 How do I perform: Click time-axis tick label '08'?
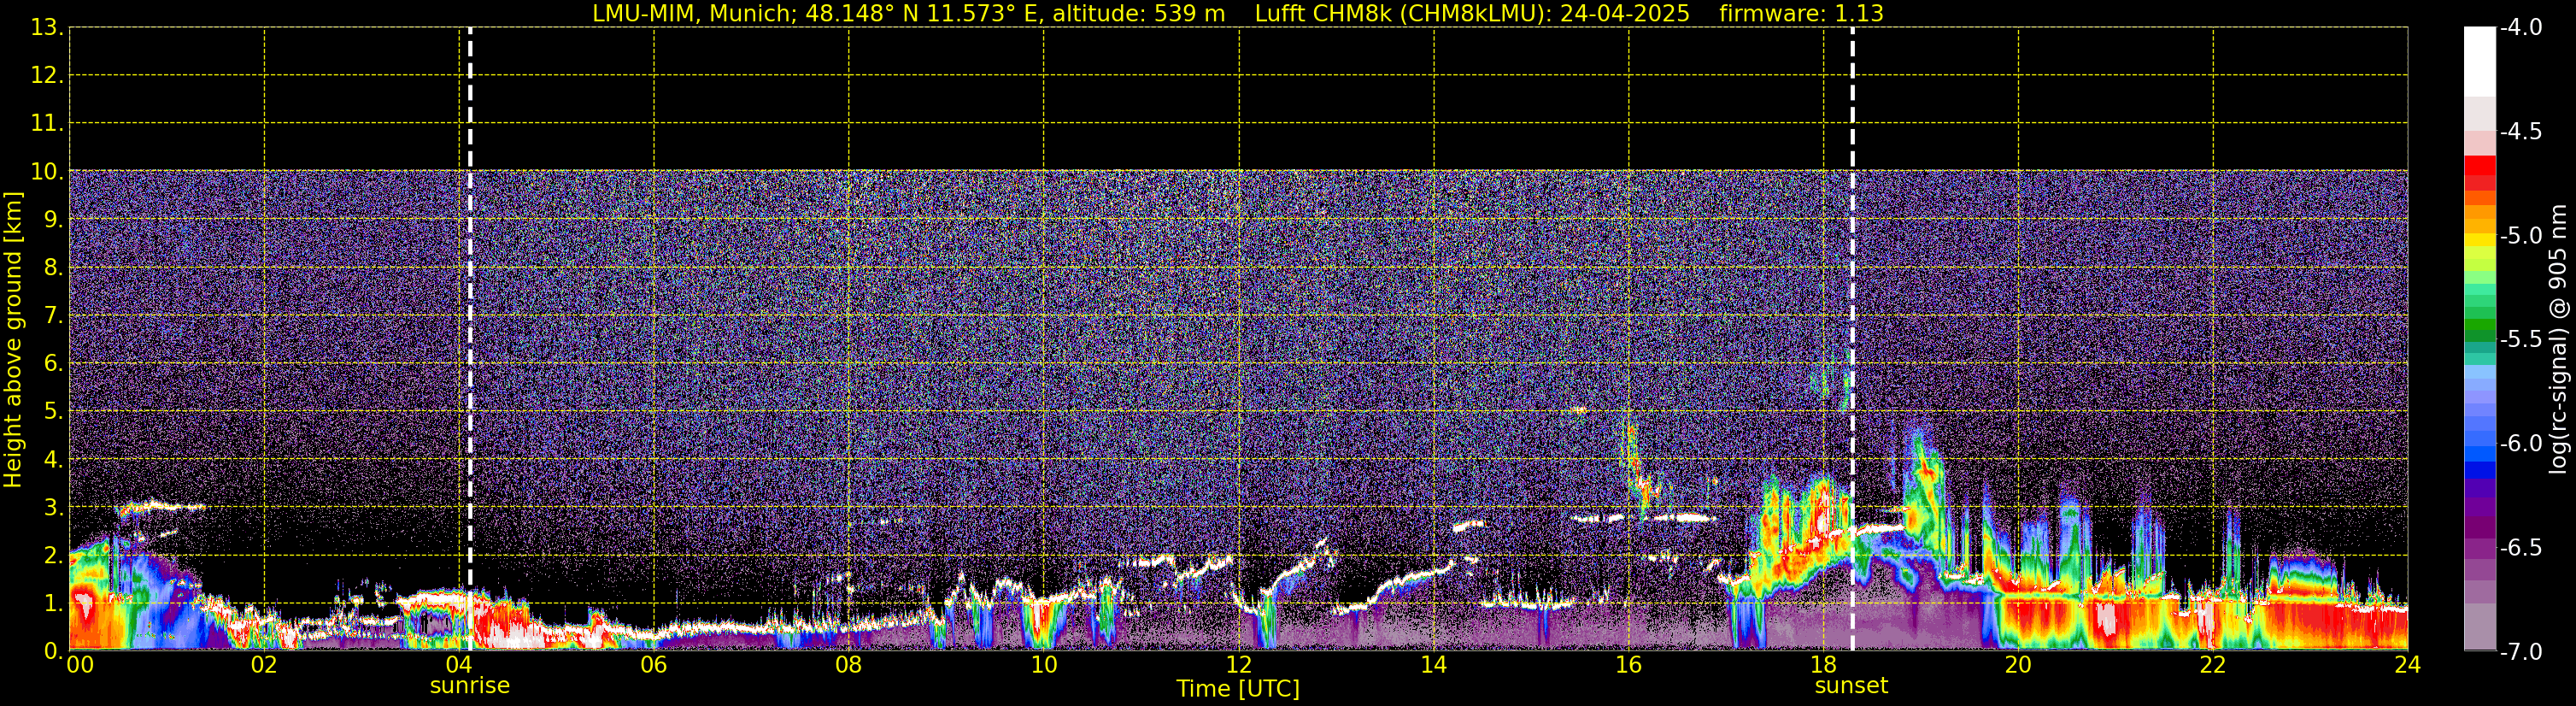point(849,665)
